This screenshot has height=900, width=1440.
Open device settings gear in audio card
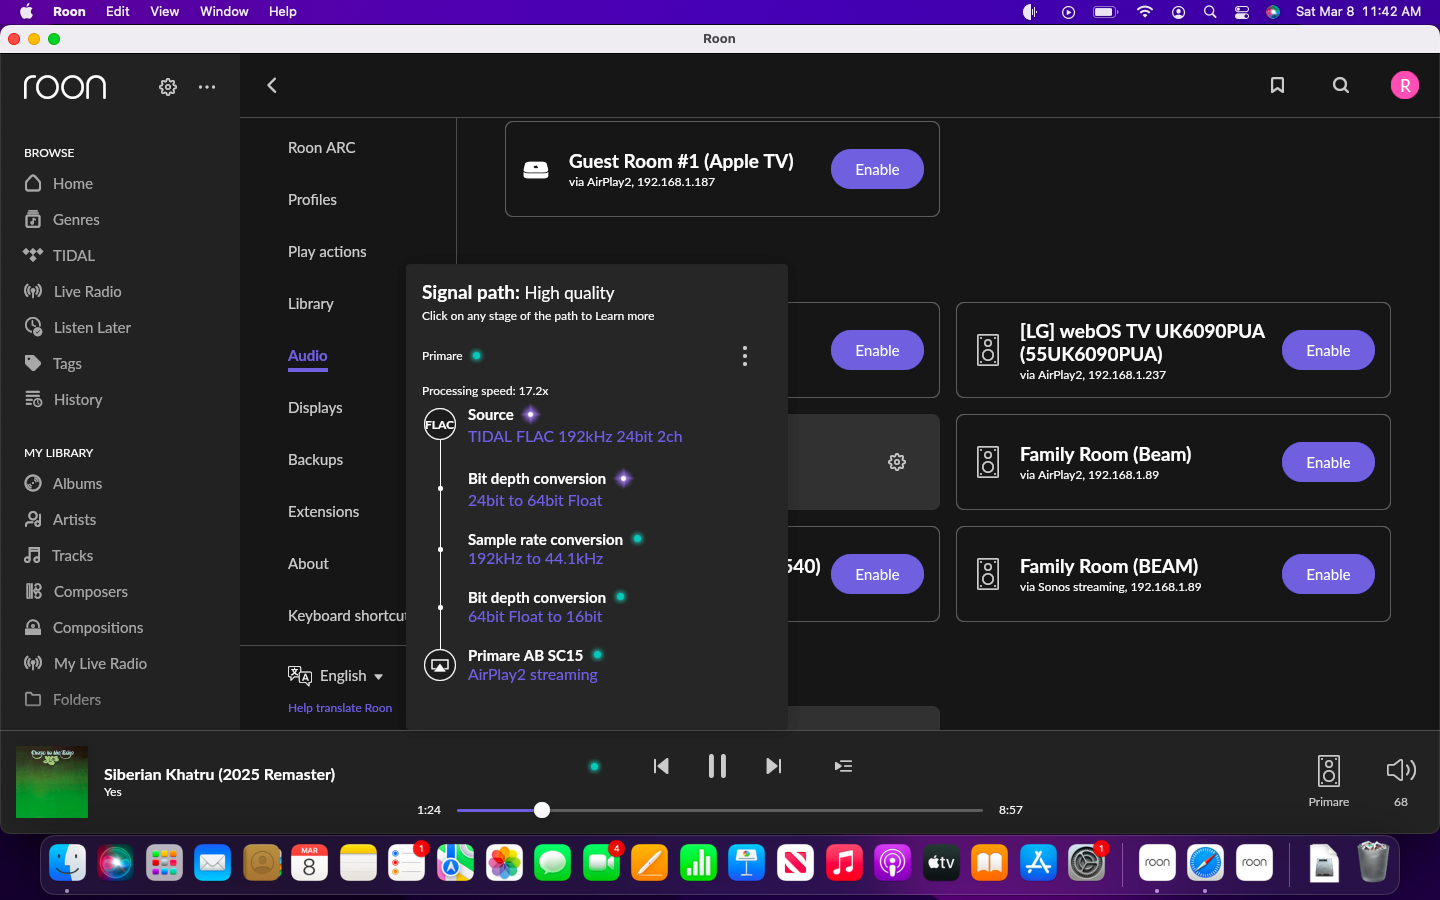[x=897, y=462]
